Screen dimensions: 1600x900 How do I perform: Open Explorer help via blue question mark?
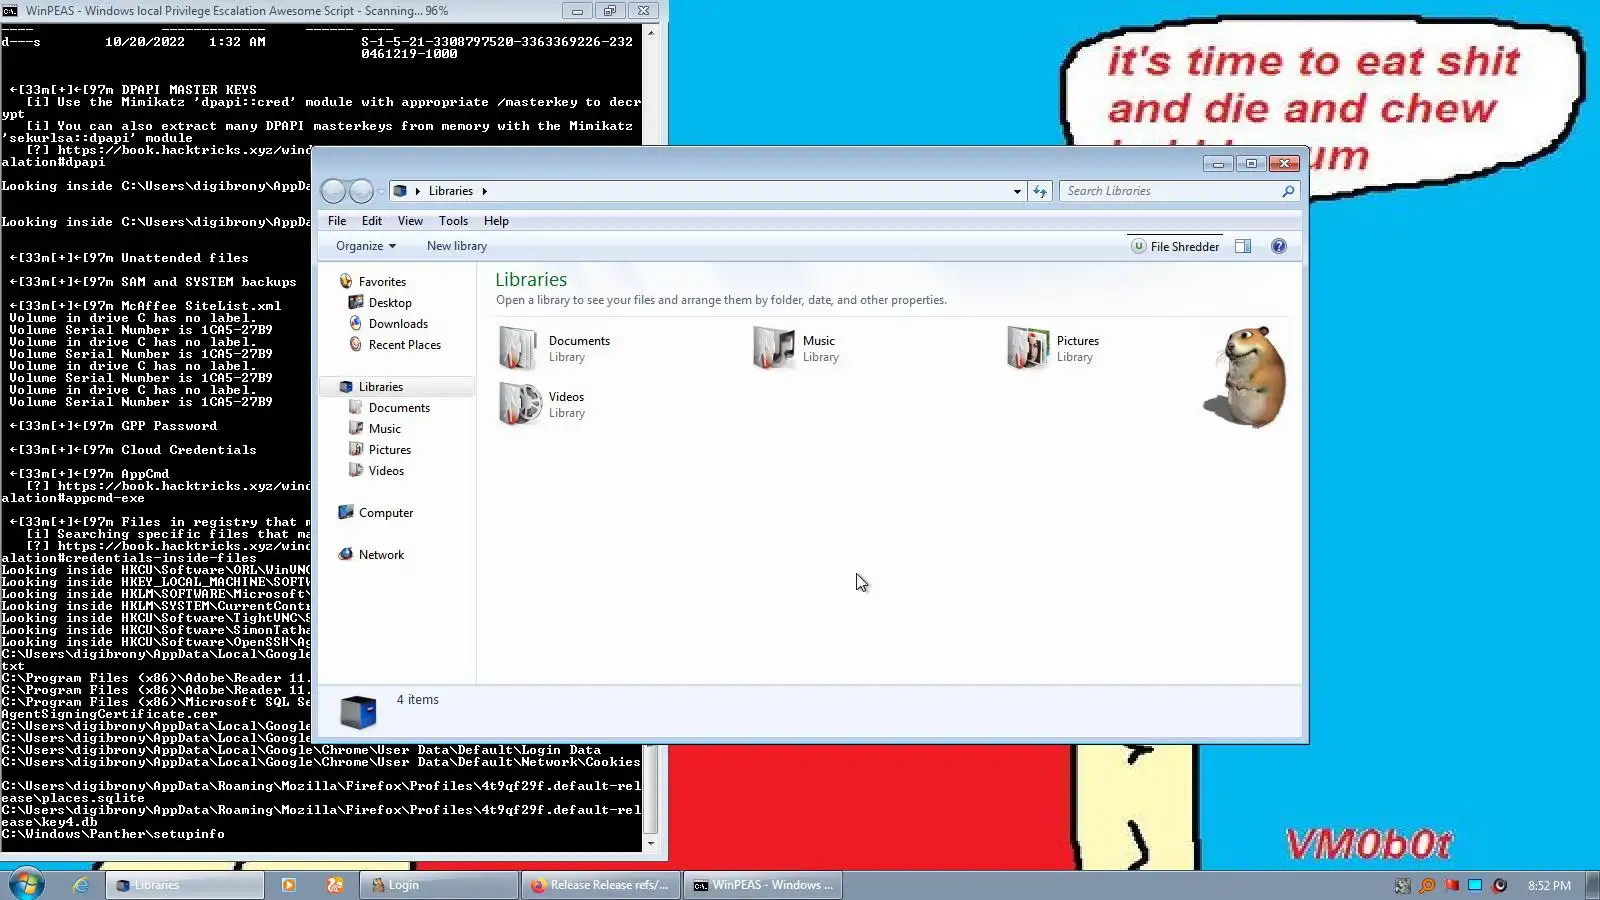(x=1278, y=246)
